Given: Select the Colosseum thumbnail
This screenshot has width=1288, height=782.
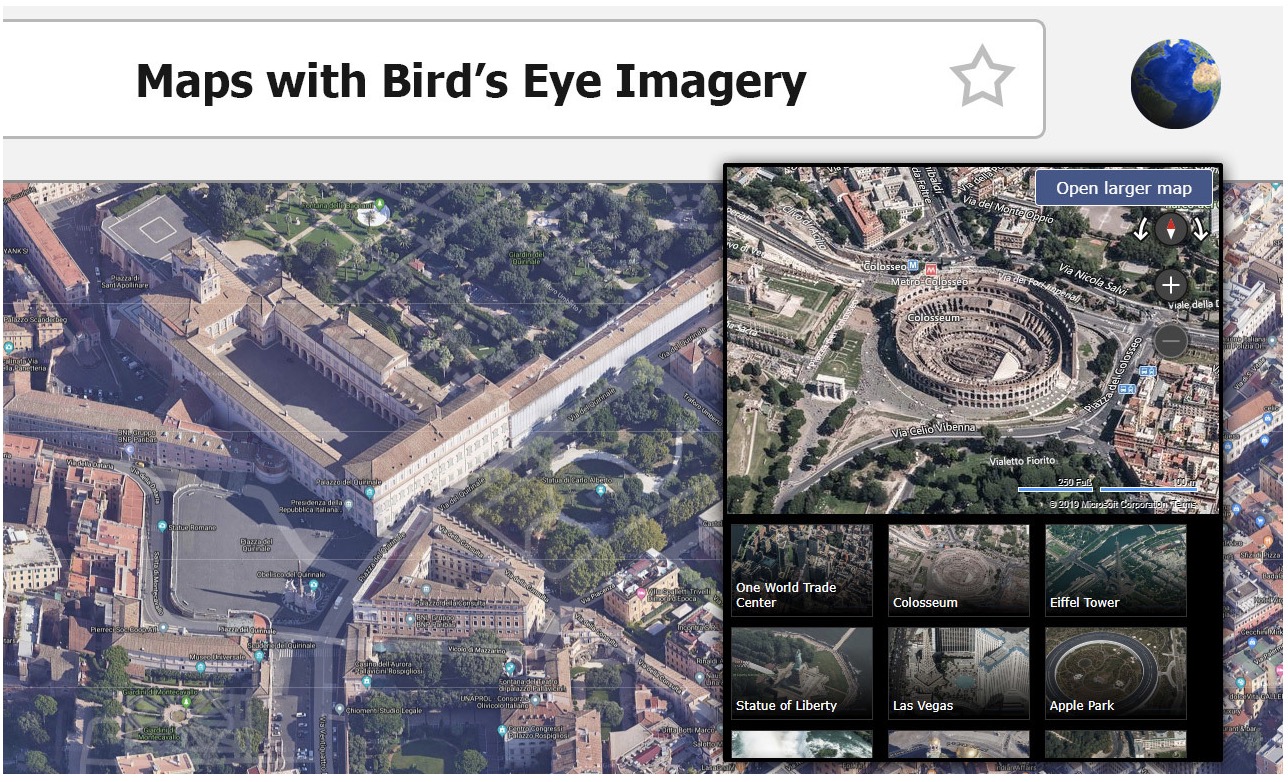Looking at the screenshot, I should (x=959, y=570).
